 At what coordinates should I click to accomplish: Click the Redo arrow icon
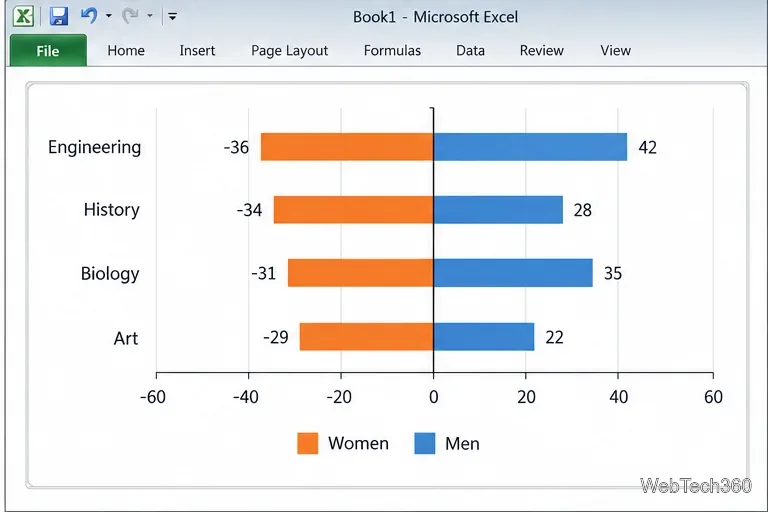130,16
